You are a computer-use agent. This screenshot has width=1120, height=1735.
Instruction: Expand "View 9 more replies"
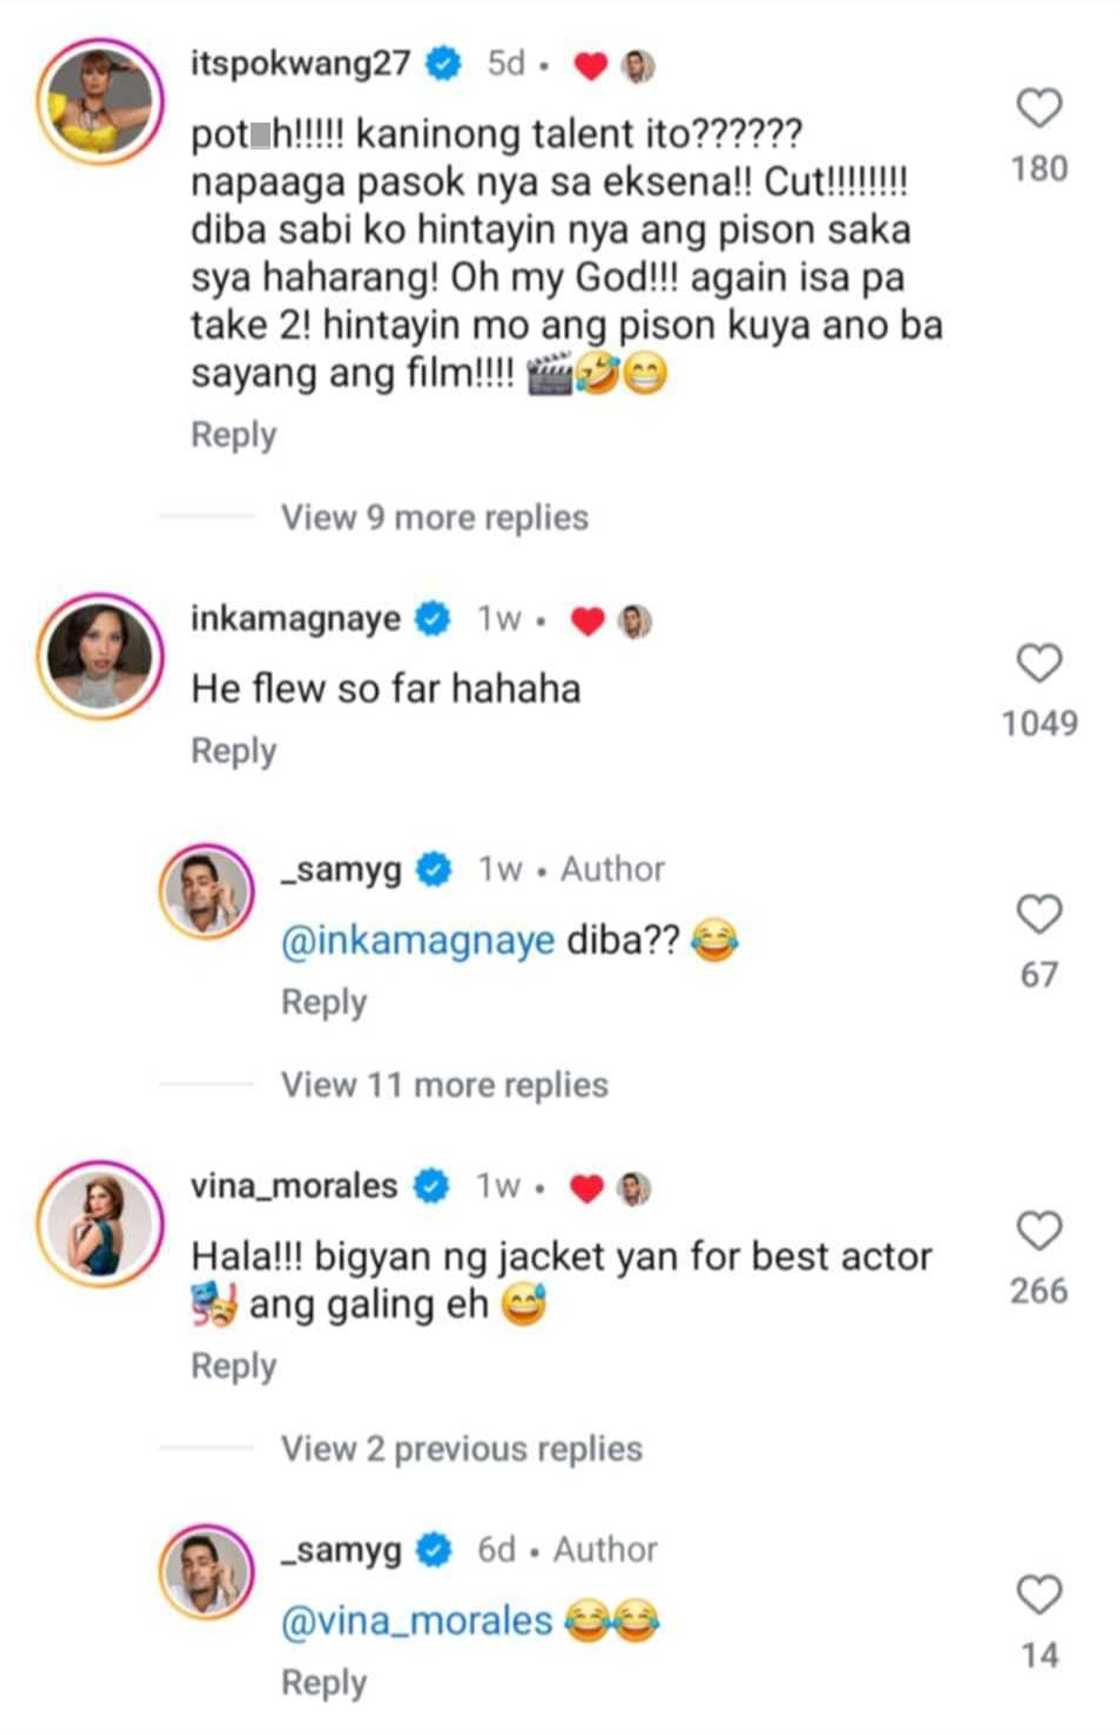[434, 518]
